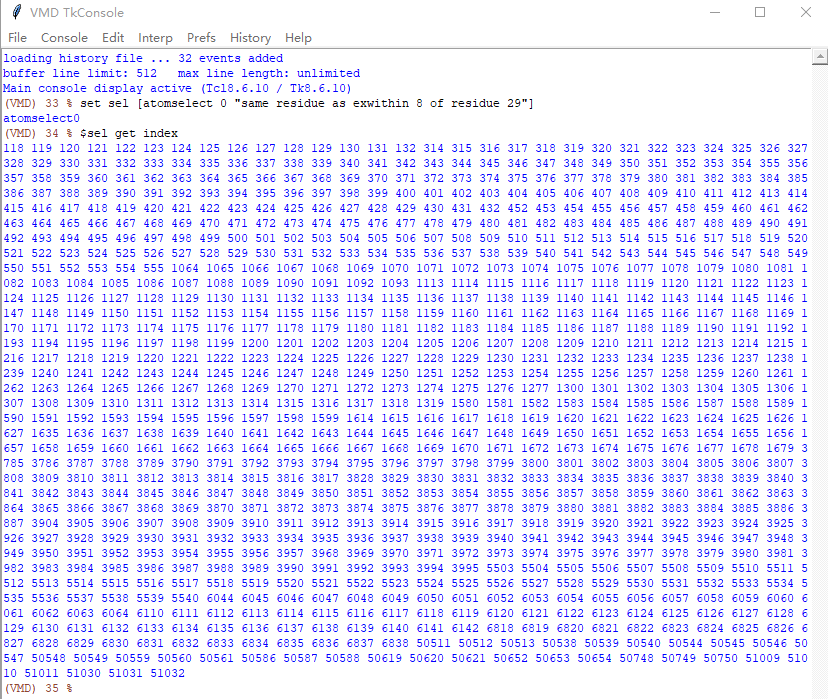Screen dimensions: 828x699
Task: Open the Console menu
Action: (64, 38)
